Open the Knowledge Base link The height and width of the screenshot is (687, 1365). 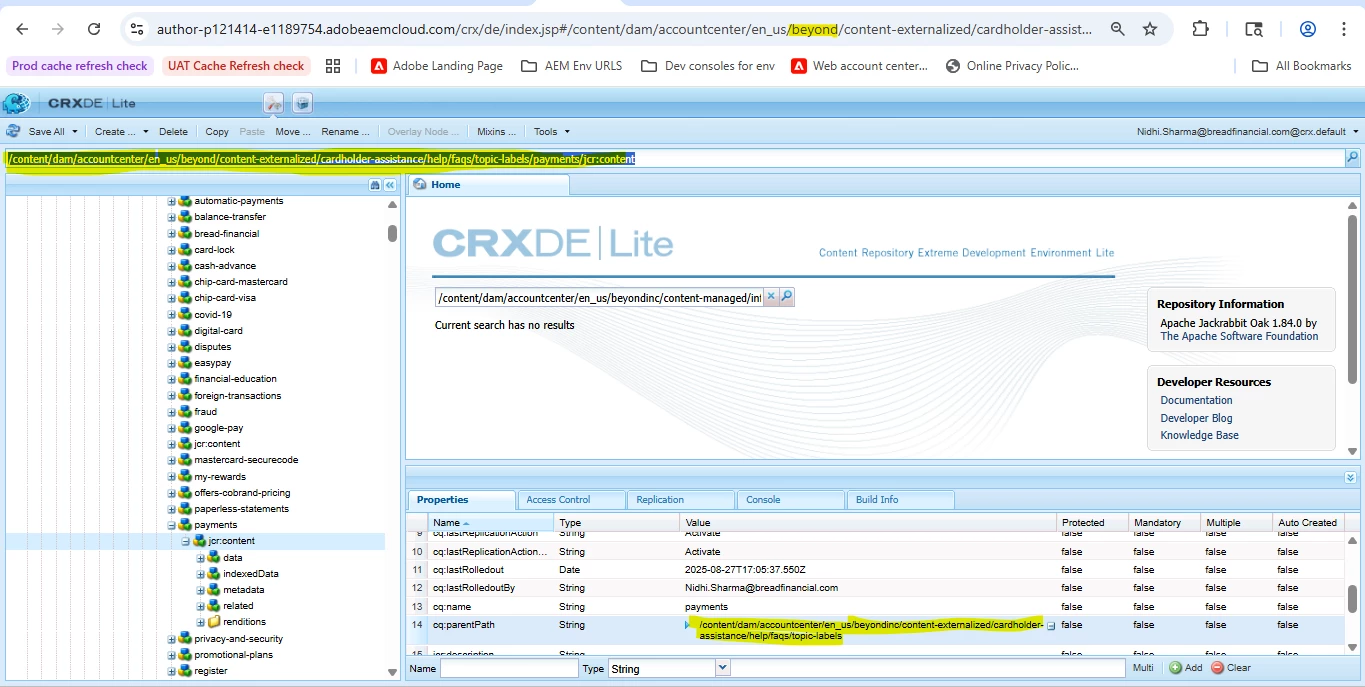1199,435
